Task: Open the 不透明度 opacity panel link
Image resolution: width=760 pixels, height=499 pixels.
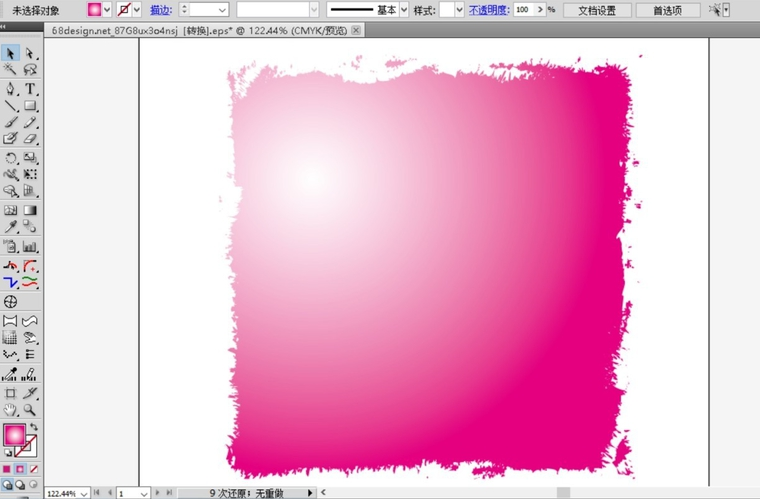Action: click(489, 10)
